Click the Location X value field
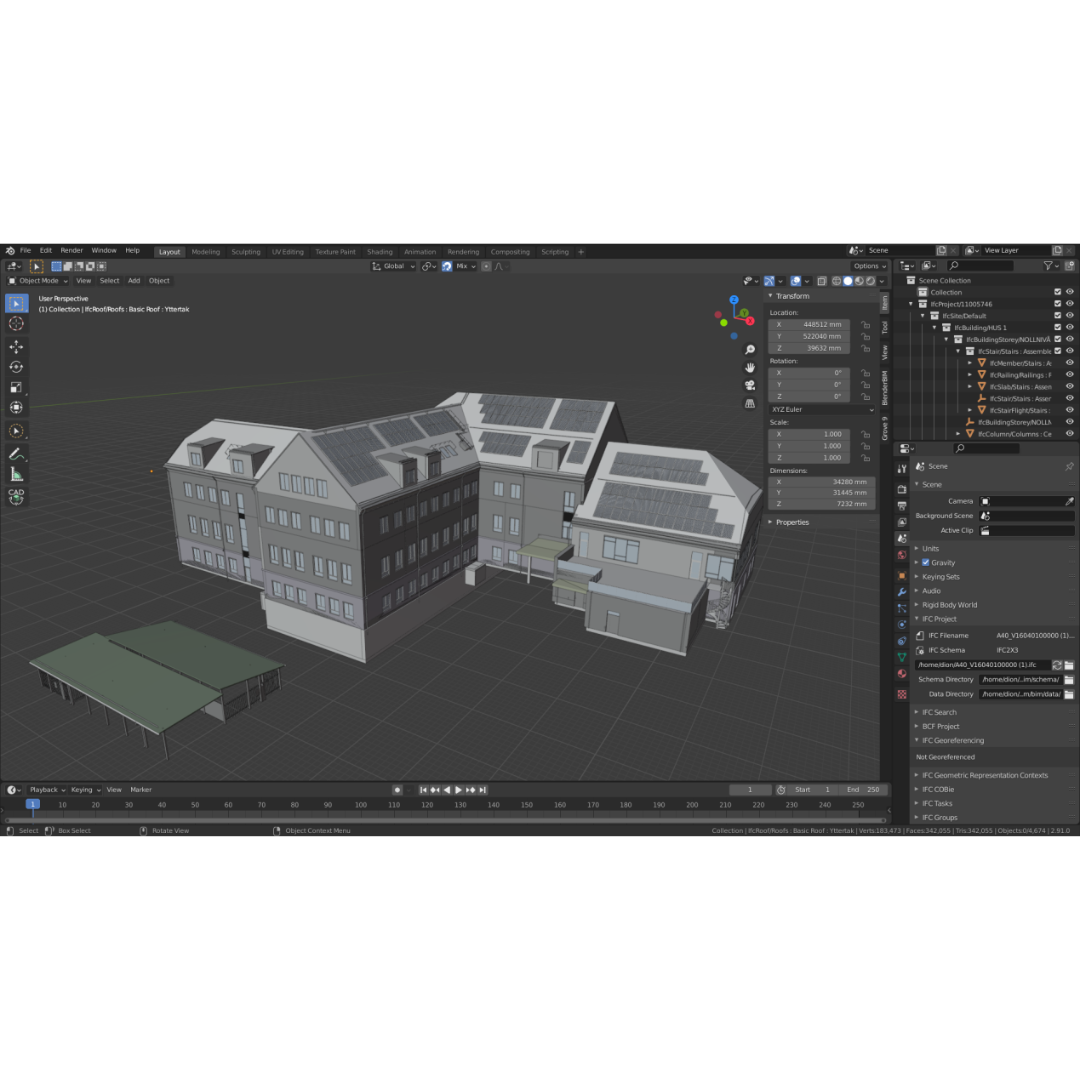The width and height of the screenshot is (1080, 1080). [822, 324]
